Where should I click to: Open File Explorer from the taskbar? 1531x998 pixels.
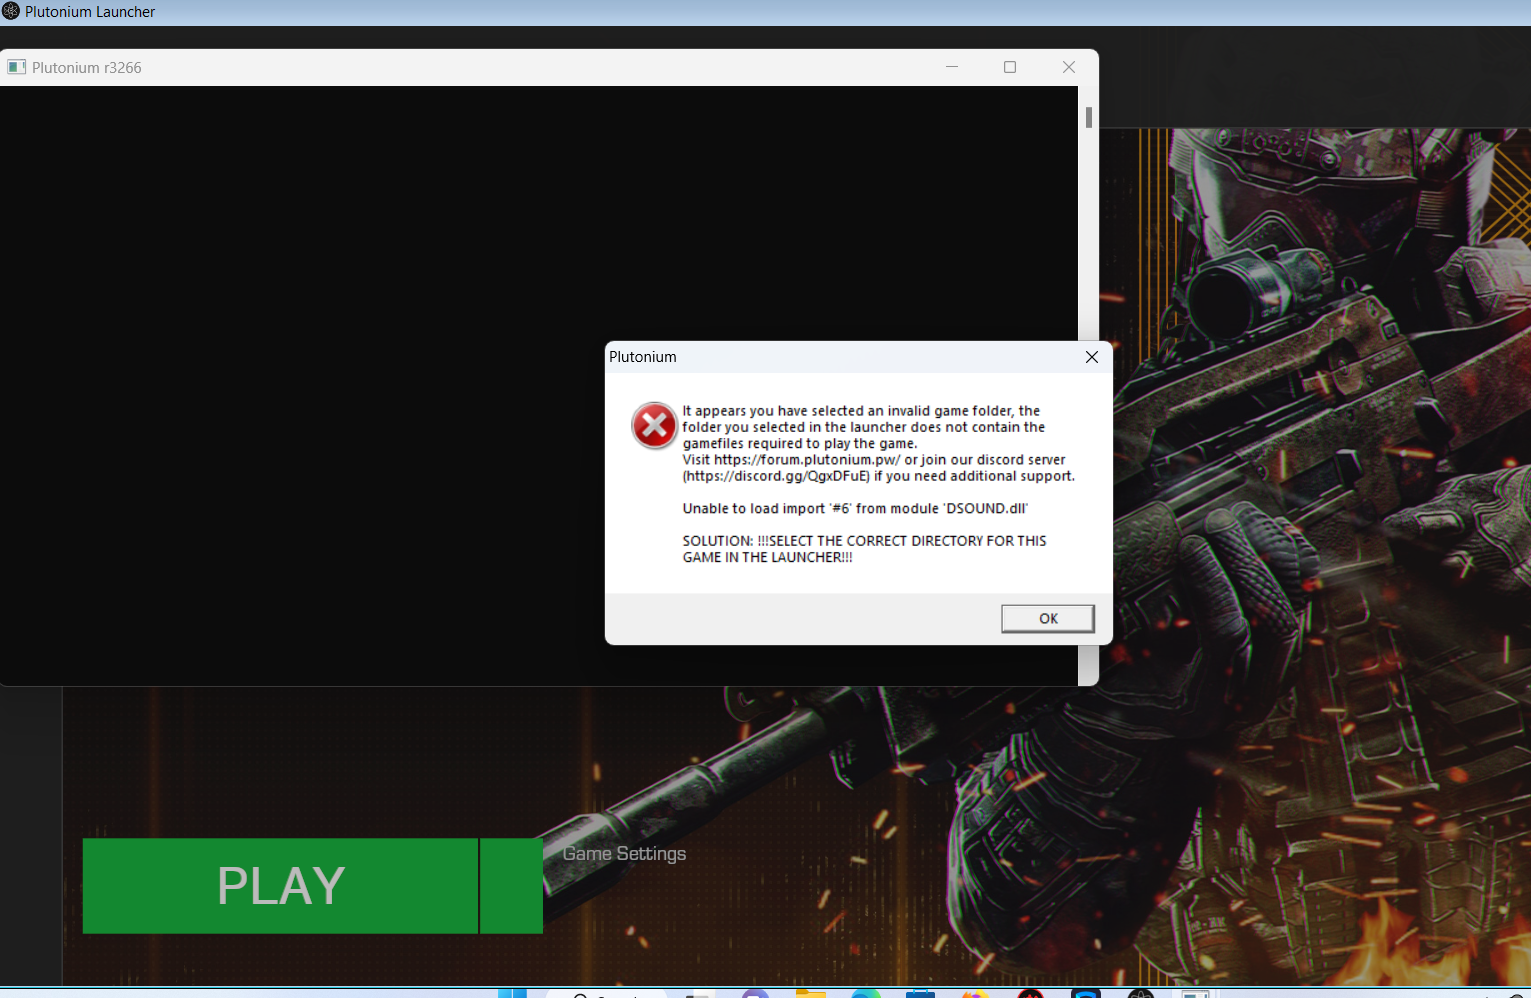pos(810,993)
